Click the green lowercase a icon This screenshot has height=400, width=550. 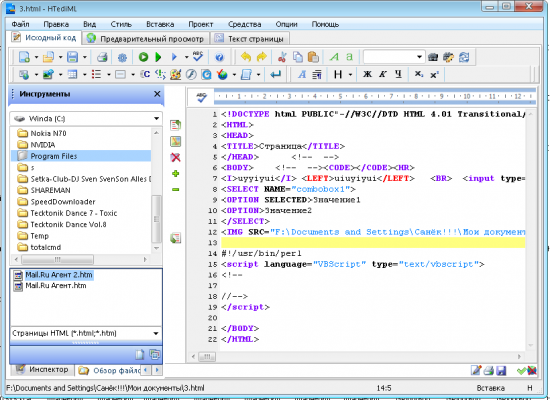tap(349, 57)
